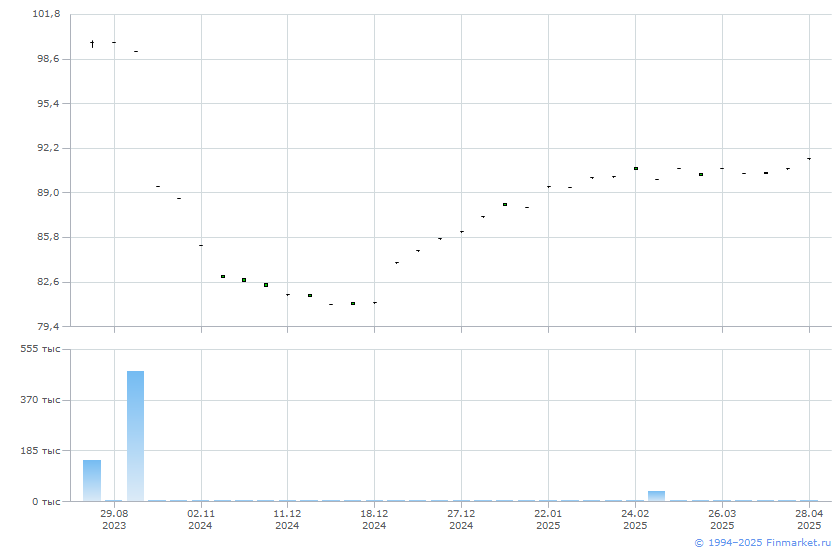The height and width of the screenshot is (550, 840).
Task: Click the '85,8' price axis label
Action: [49, 236]
